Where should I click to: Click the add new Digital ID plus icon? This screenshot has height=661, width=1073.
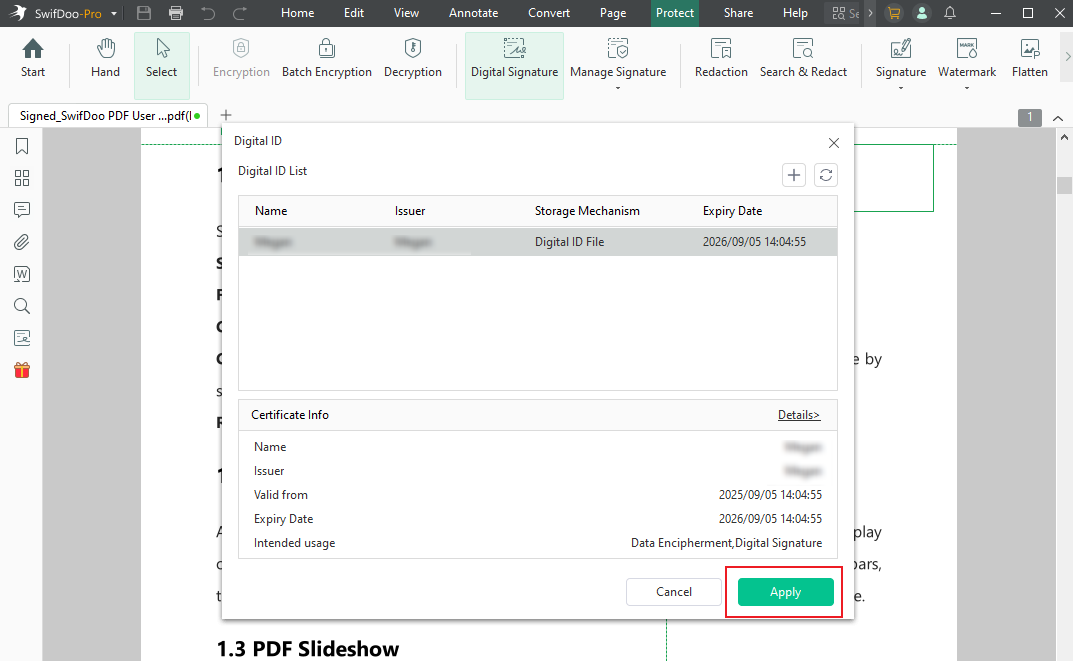click(x=793, y=175)
